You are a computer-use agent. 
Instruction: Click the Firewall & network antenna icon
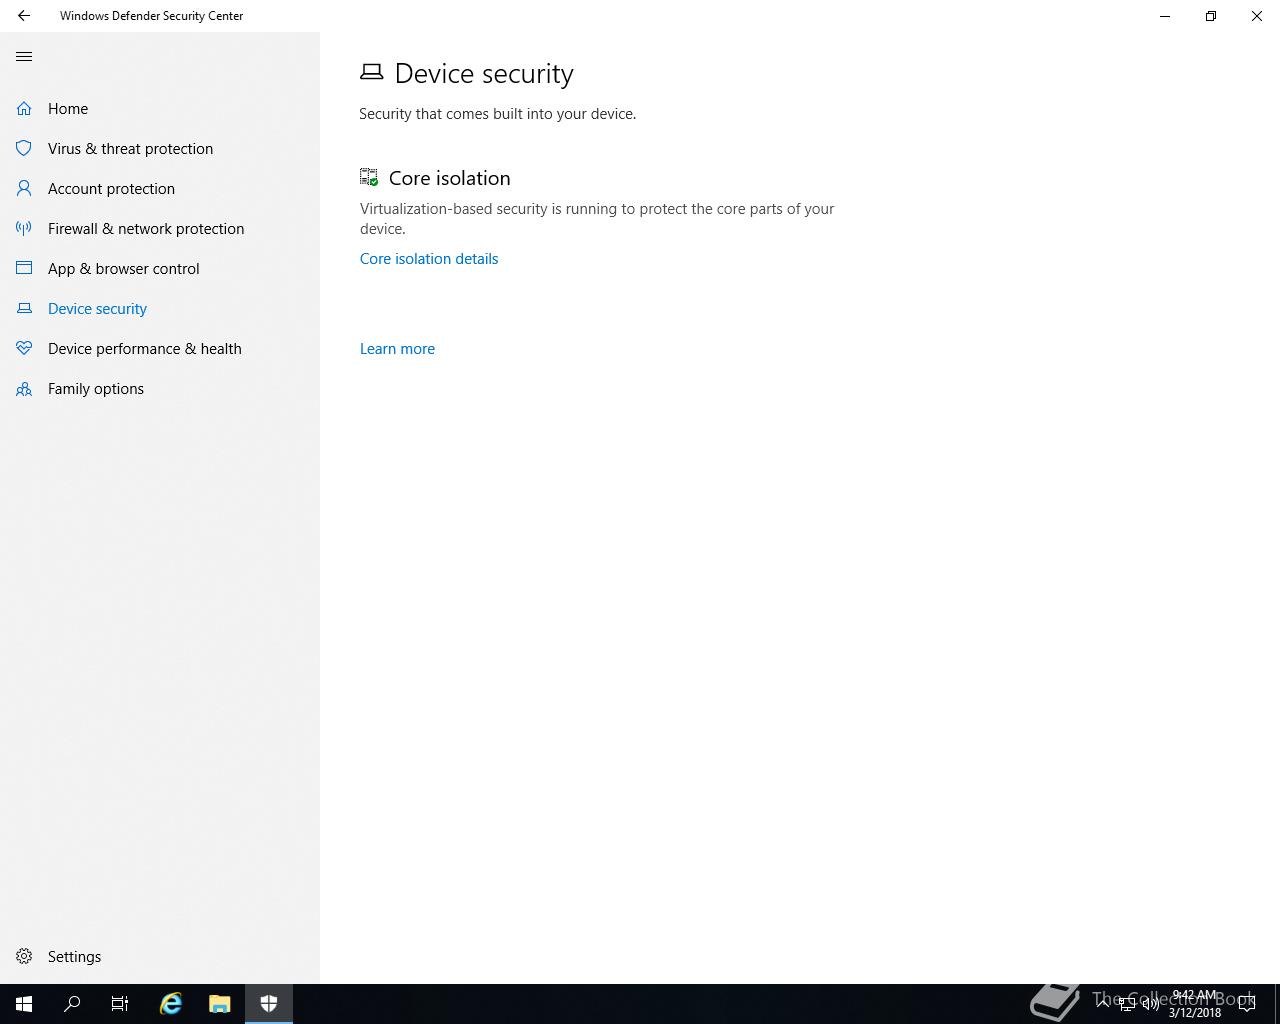click(24, 228)
